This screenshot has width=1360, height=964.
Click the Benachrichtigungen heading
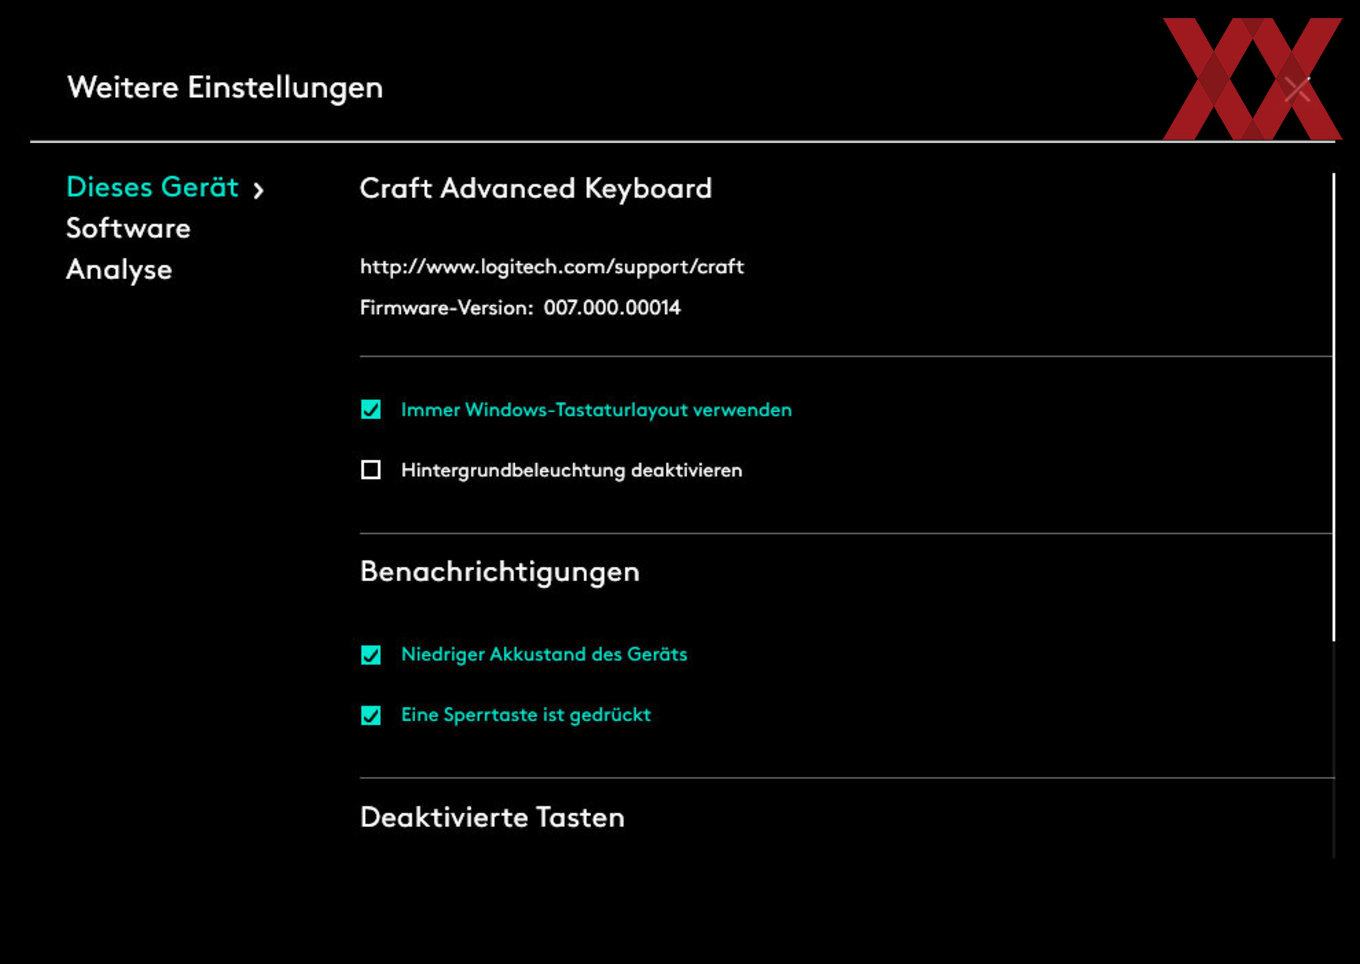click(x=500, y=572)
